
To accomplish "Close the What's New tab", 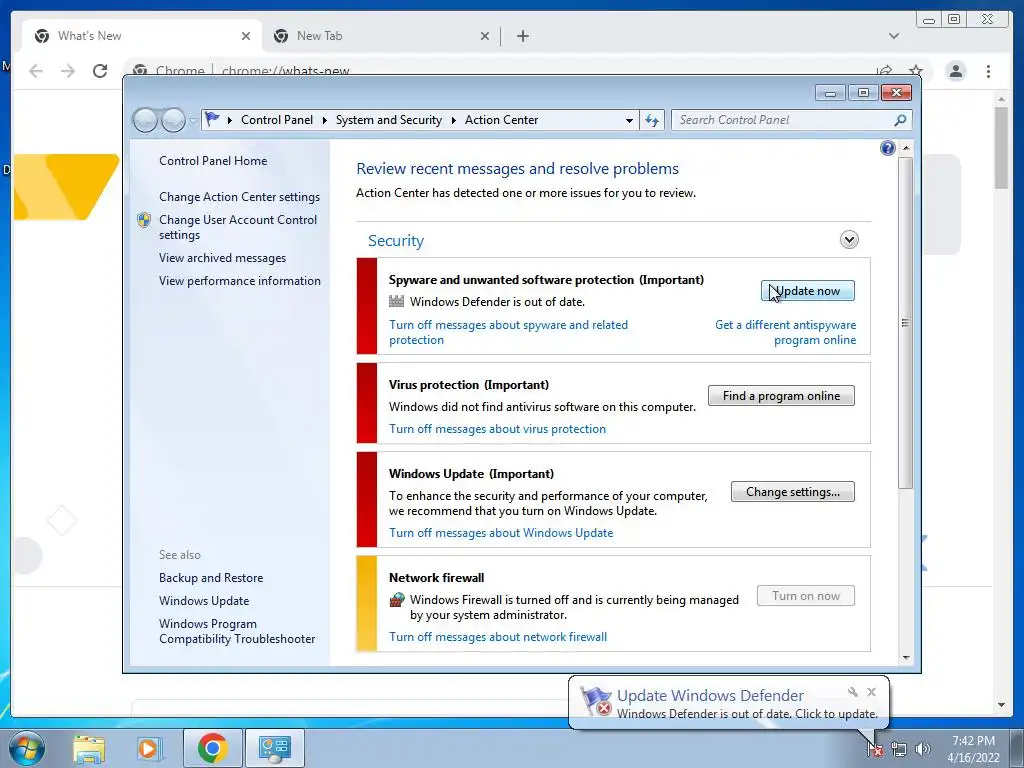I will [246, 36].
